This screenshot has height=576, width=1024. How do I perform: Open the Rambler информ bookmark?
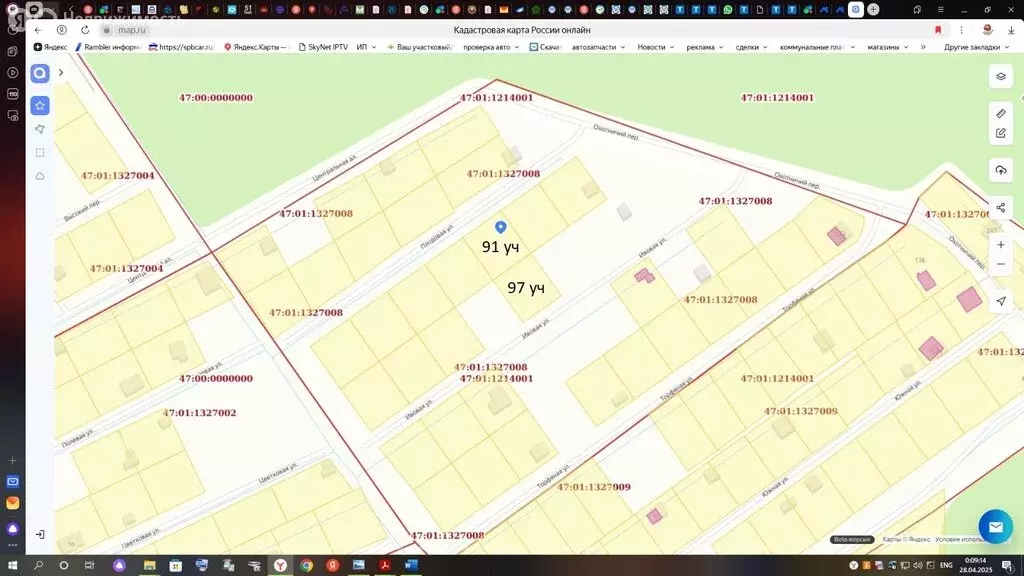[108, 47]
